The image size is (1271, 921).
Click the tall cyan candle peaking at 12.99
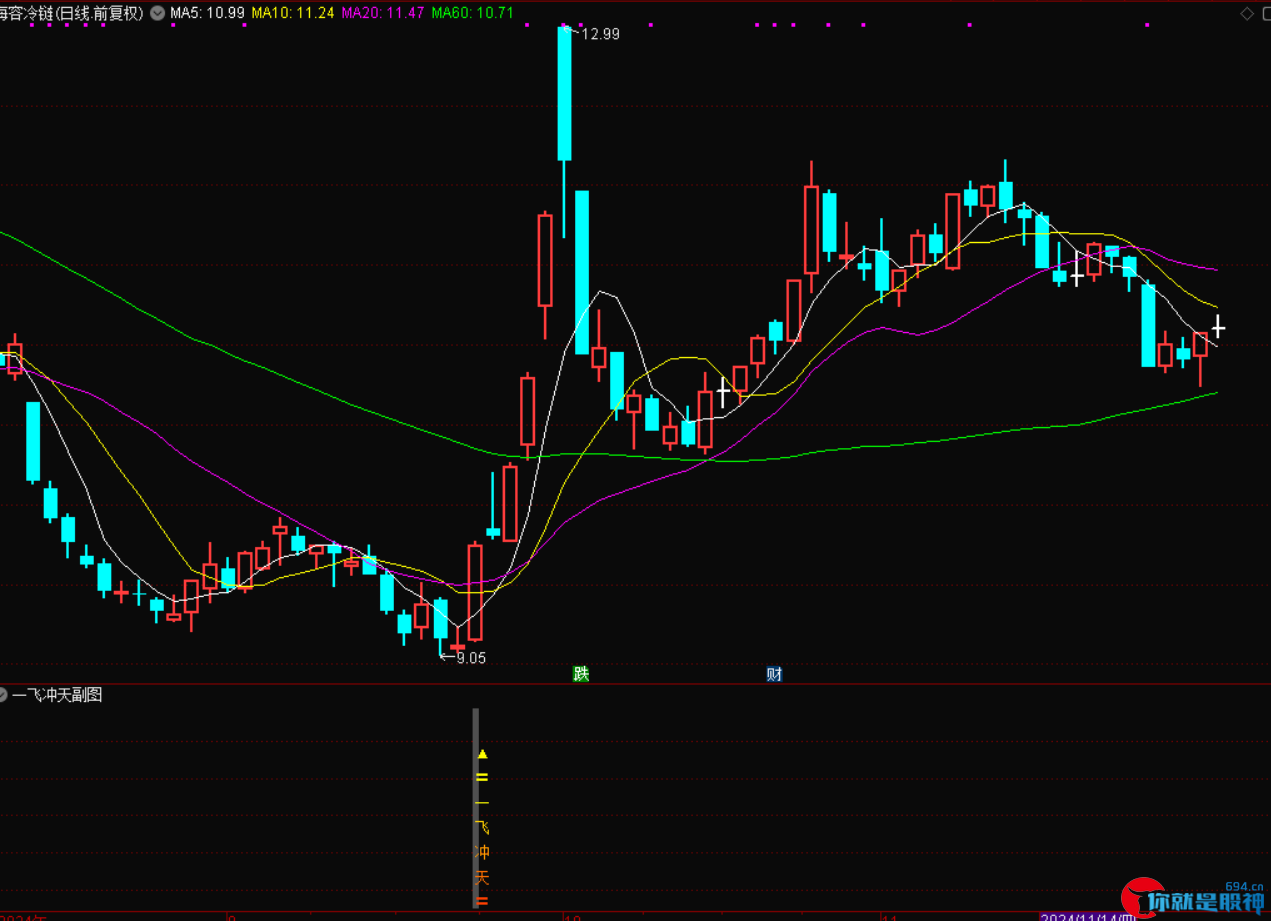pyautogui.click(x=564, y=93)
